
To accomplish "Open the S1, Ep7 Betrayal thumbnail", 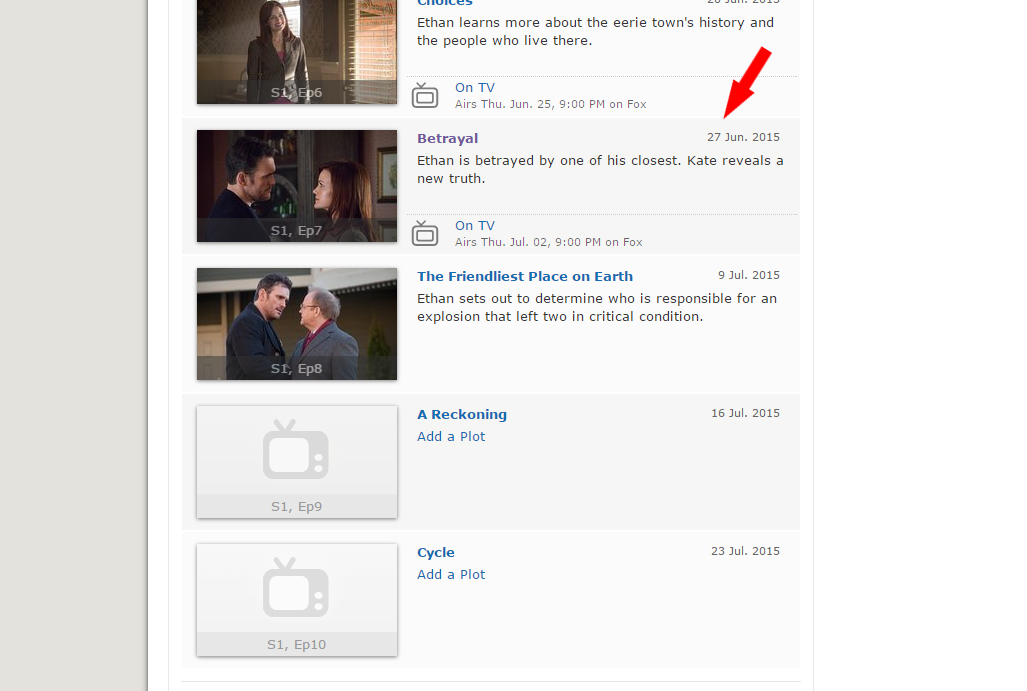I will 297,185.
